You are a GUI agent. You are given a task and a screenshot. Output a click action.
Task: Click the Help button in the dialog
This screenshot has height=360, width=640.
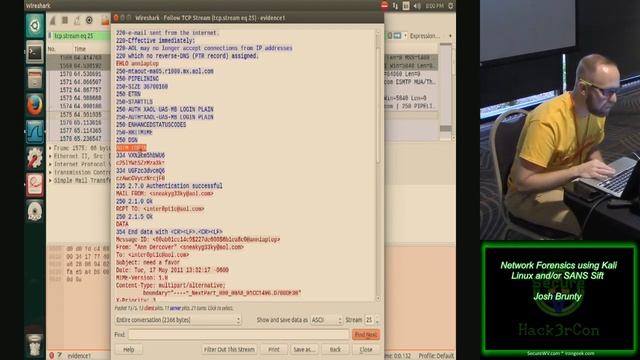click(129, 349)
